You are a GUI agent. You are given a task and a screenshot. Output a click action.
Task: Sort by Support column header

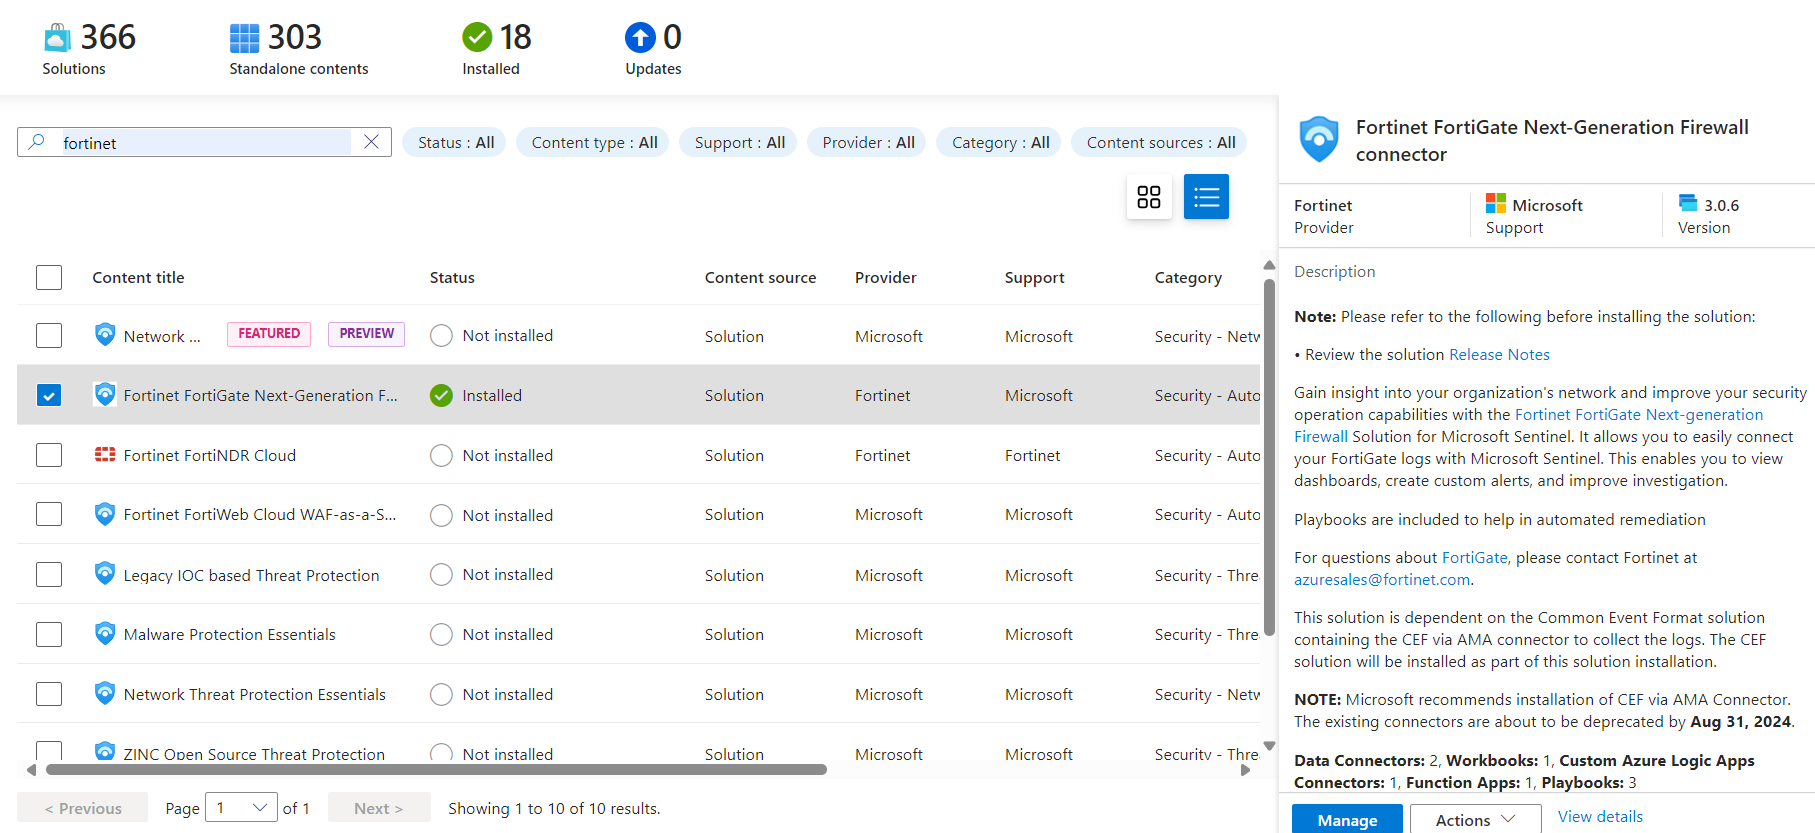1034,277
